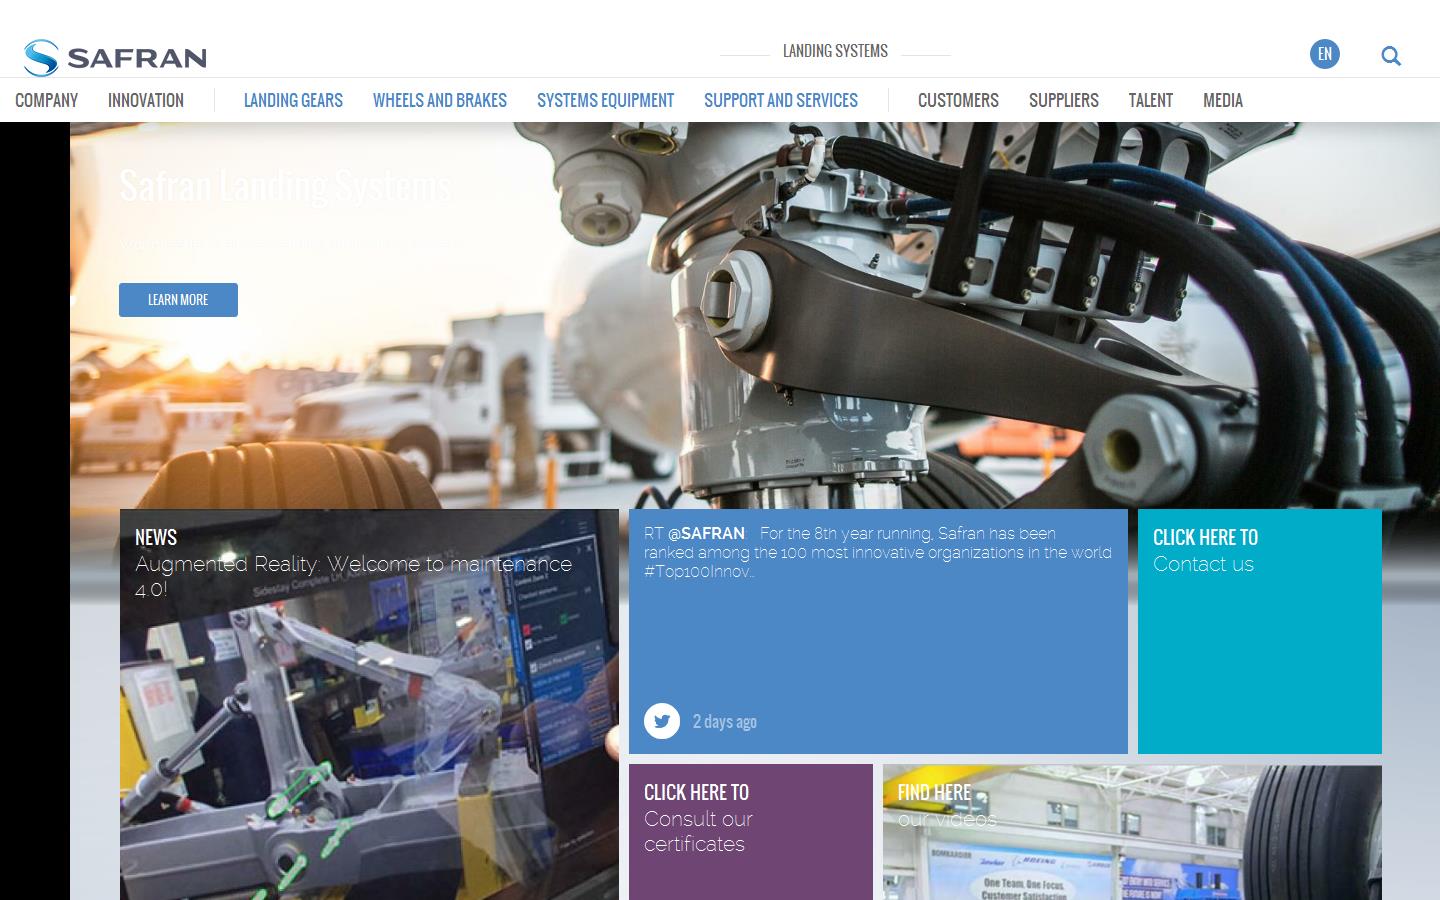Open the WHEELS AND BRAKES menu

[x=440, y=100]
